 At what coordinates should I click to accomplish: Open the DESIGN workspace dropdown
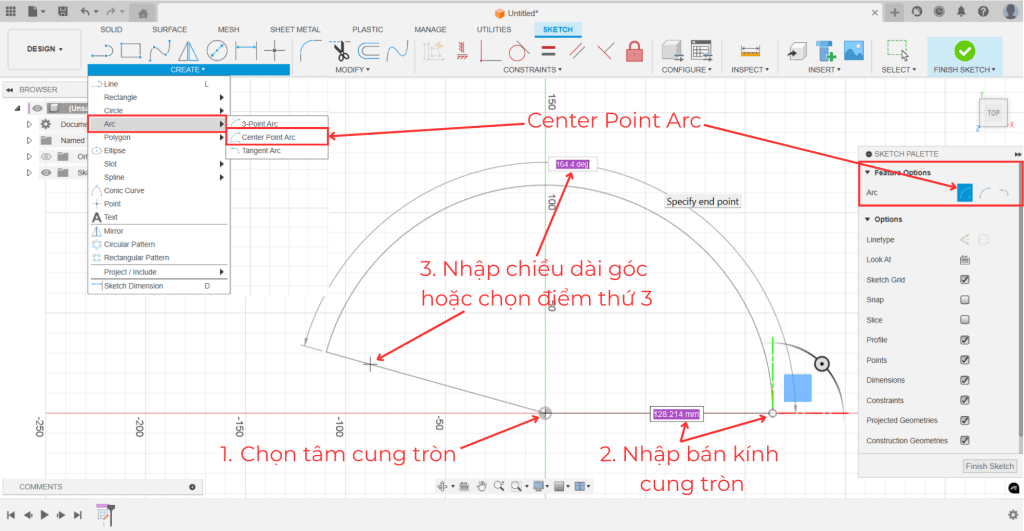45,48
